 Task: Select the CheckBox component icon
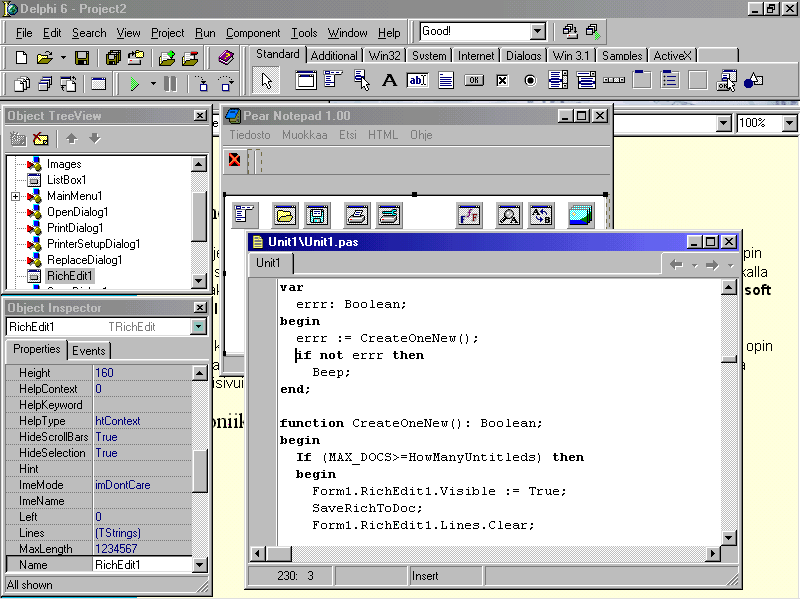502,80
